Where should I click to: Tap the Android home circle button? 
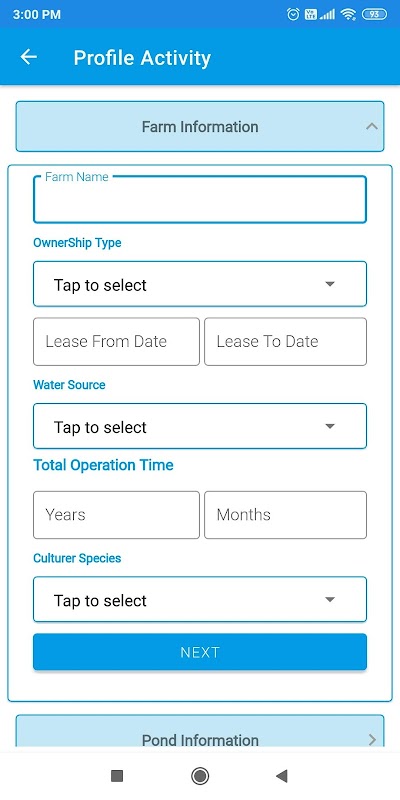199,776
